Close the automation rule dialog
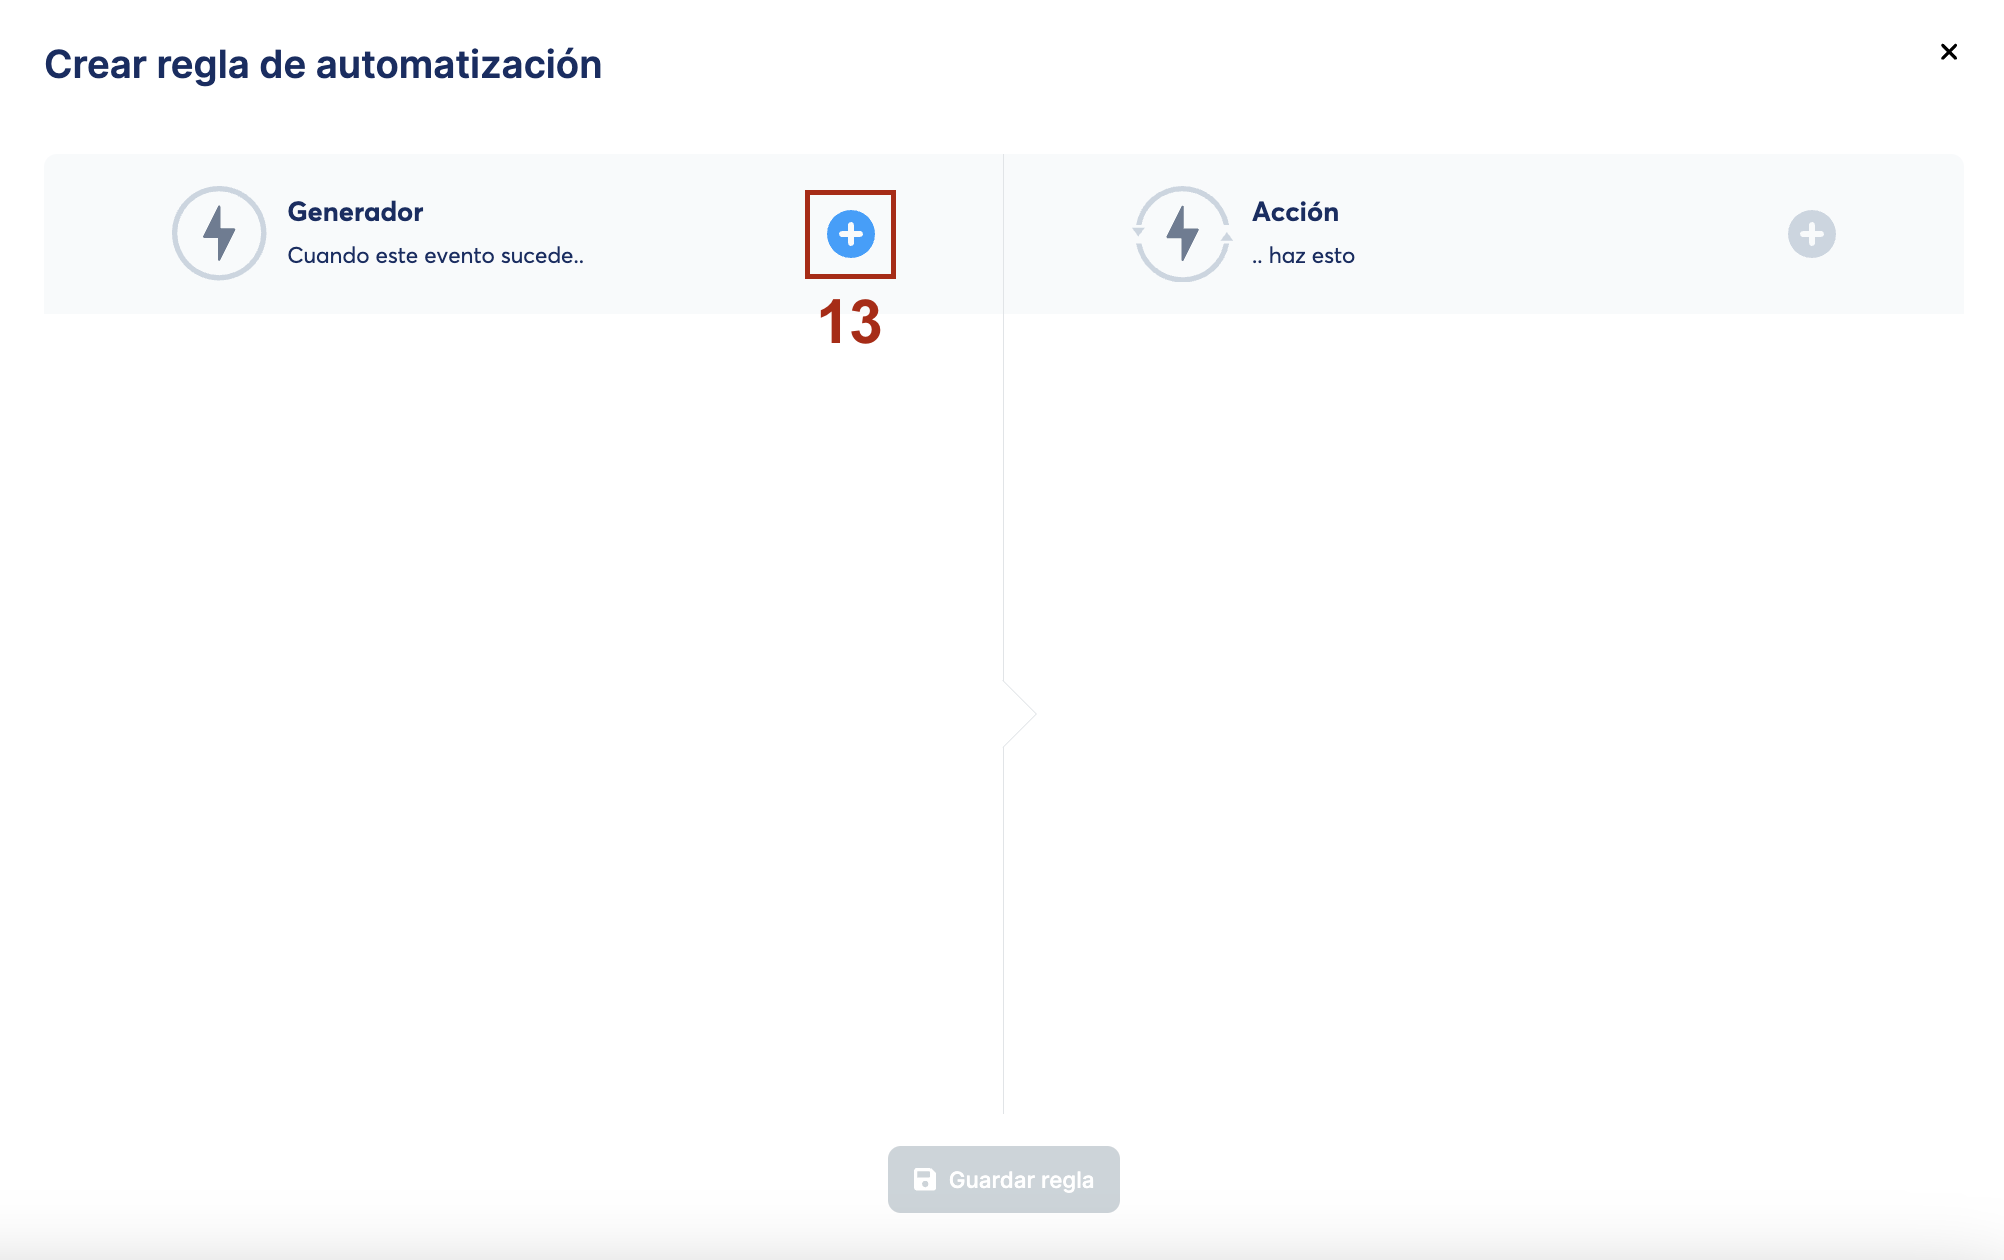Screen dimensions: 2004x1260 1948,52
